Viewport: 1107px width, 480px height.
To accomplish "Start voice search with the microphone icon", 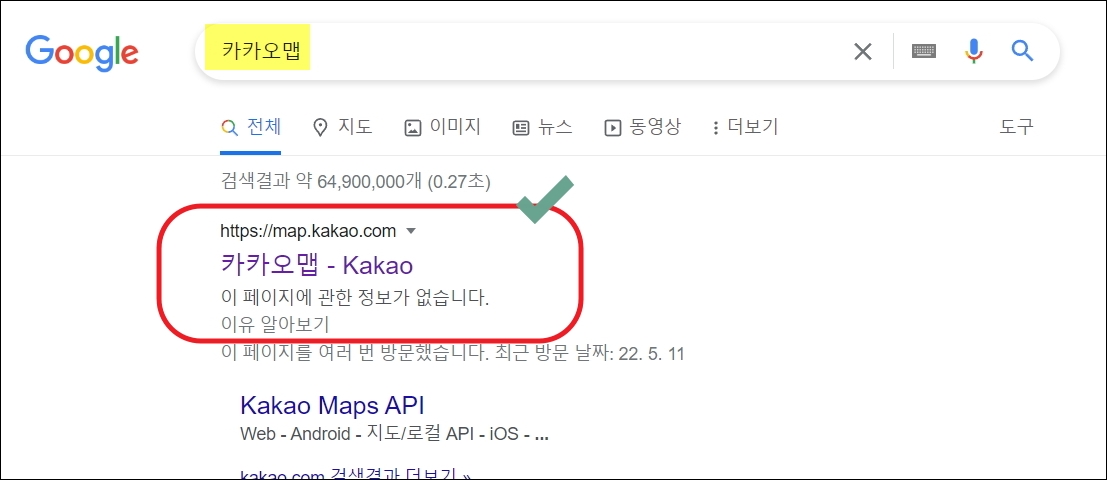I will [974, 51].
